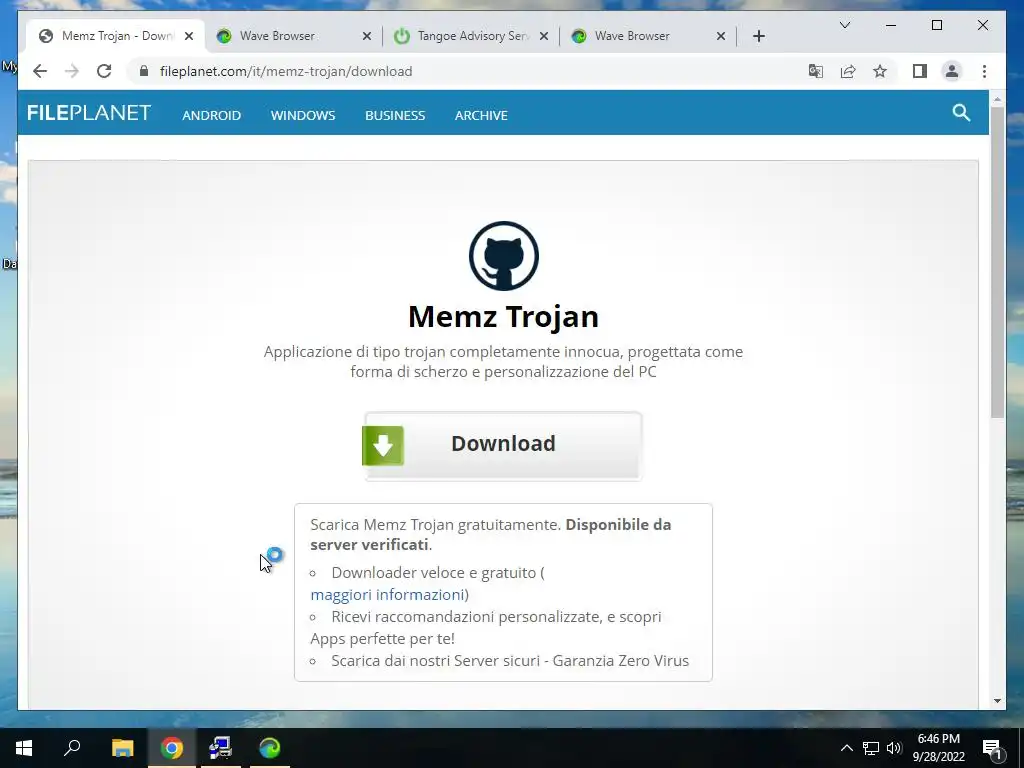
Task: Close the last Wave Browser tab
Action: tap(721, 36)
